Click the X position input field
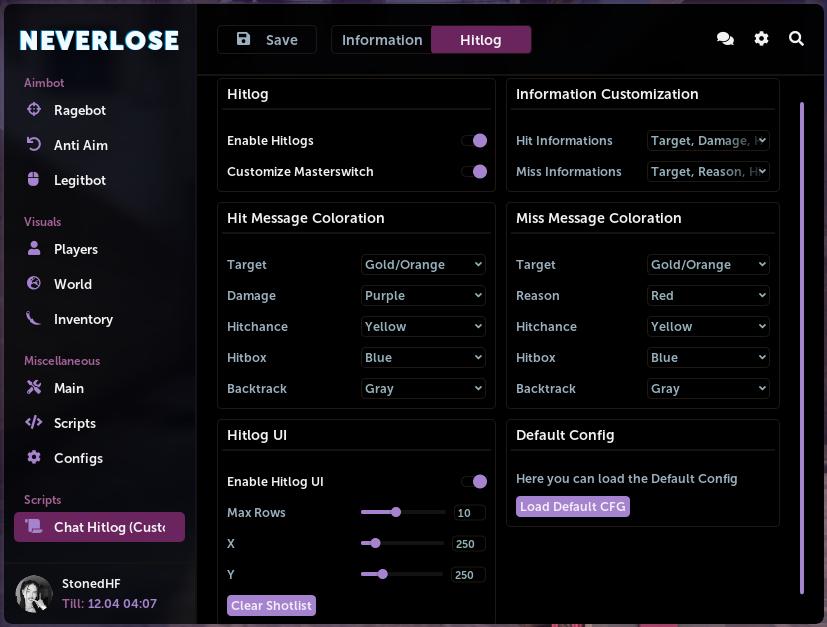The width and height of the screenshot is (827, 627). pyautogui.click(x=468, y=543)
